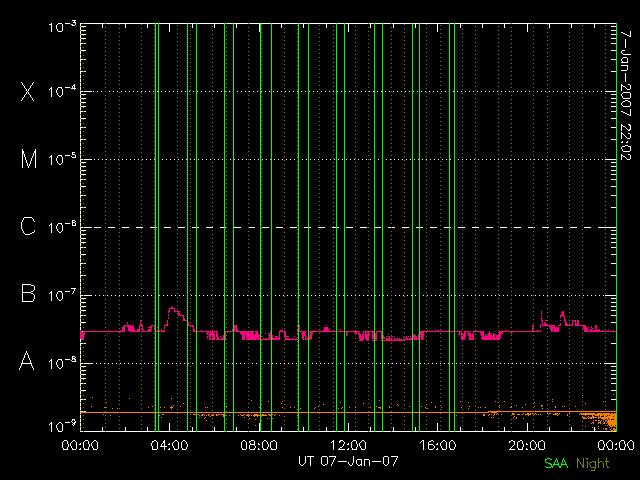Click the C flare class label

(28, 226)
